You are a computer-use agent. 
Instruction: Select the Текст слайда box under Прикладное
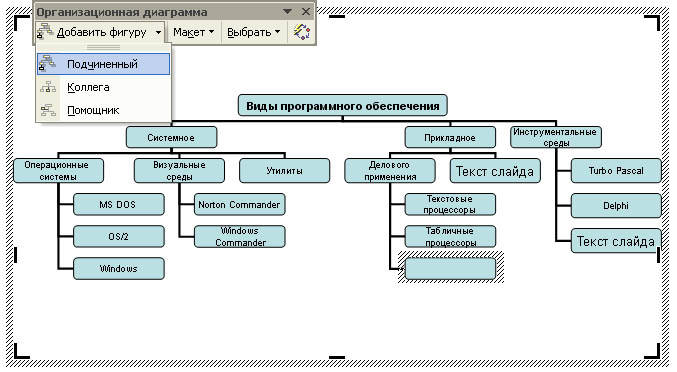click(495, 170)
